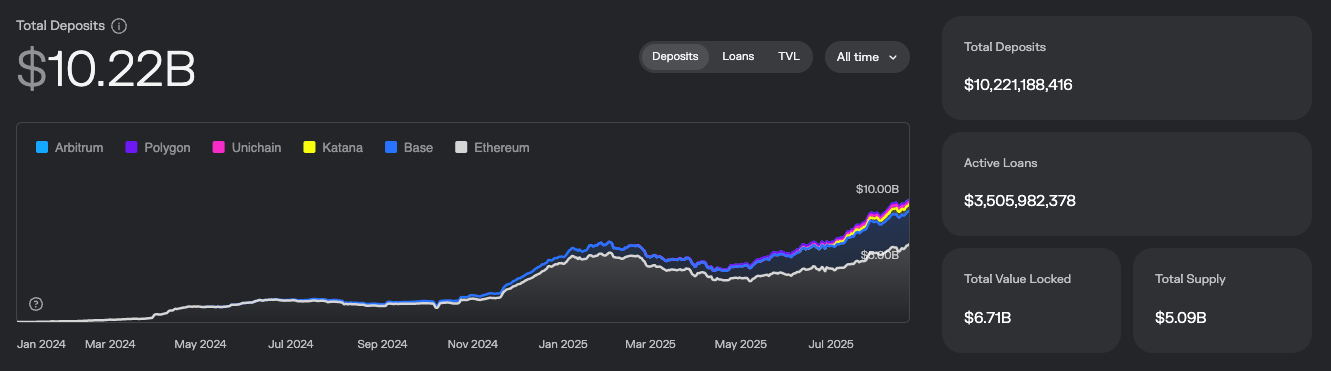Click the Total Value Locked card title
1331x371 pixels.
tap(1017, 279)
